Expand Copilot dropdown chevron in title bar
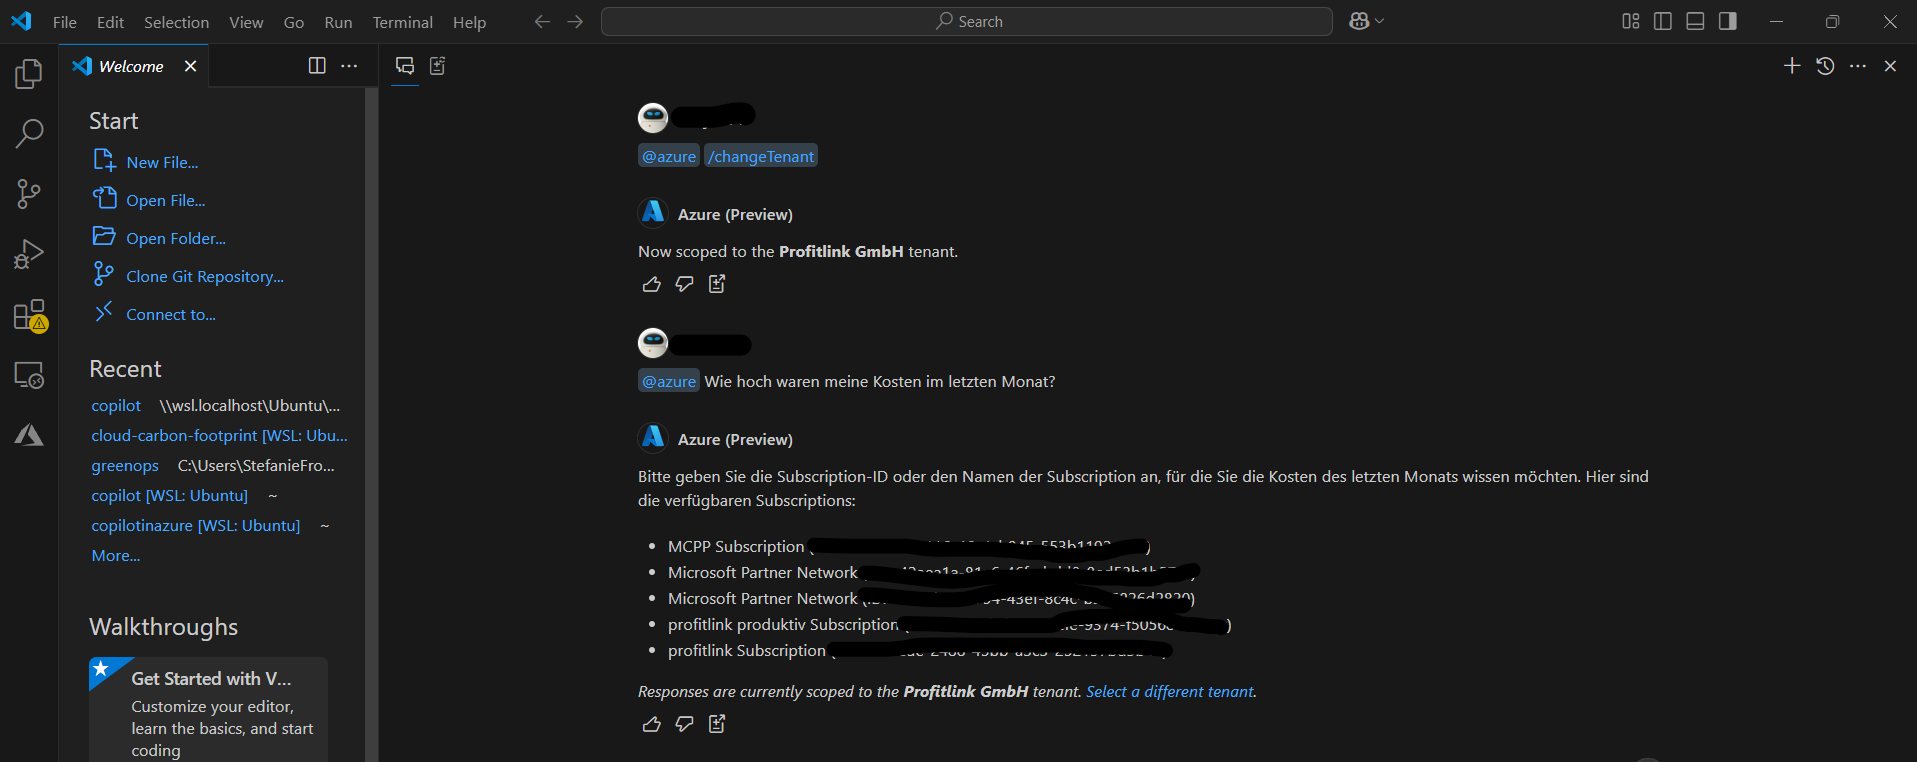Screen dimensions: 1917x762 [1380, 21]
